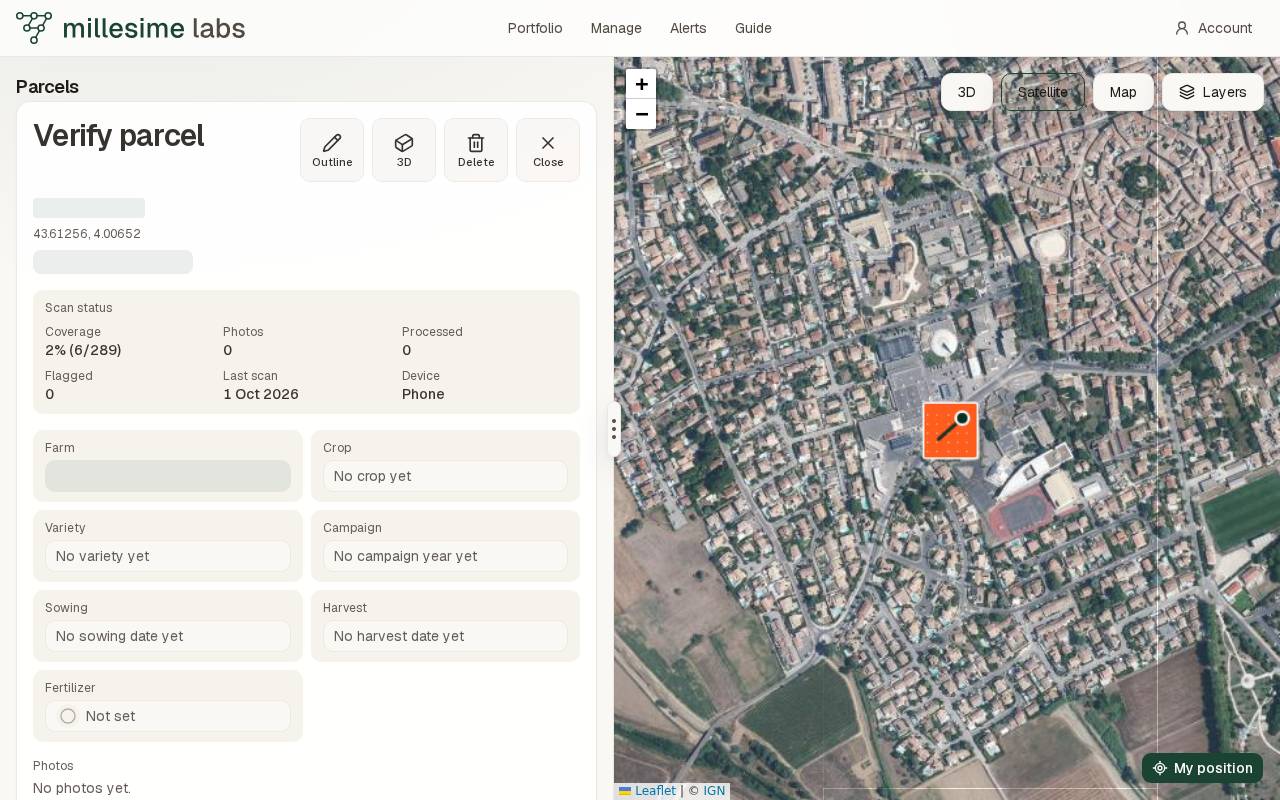This screenshot has height=800, width=1280.
Task: Click the panel divider handle
Action: pos(614,429)
